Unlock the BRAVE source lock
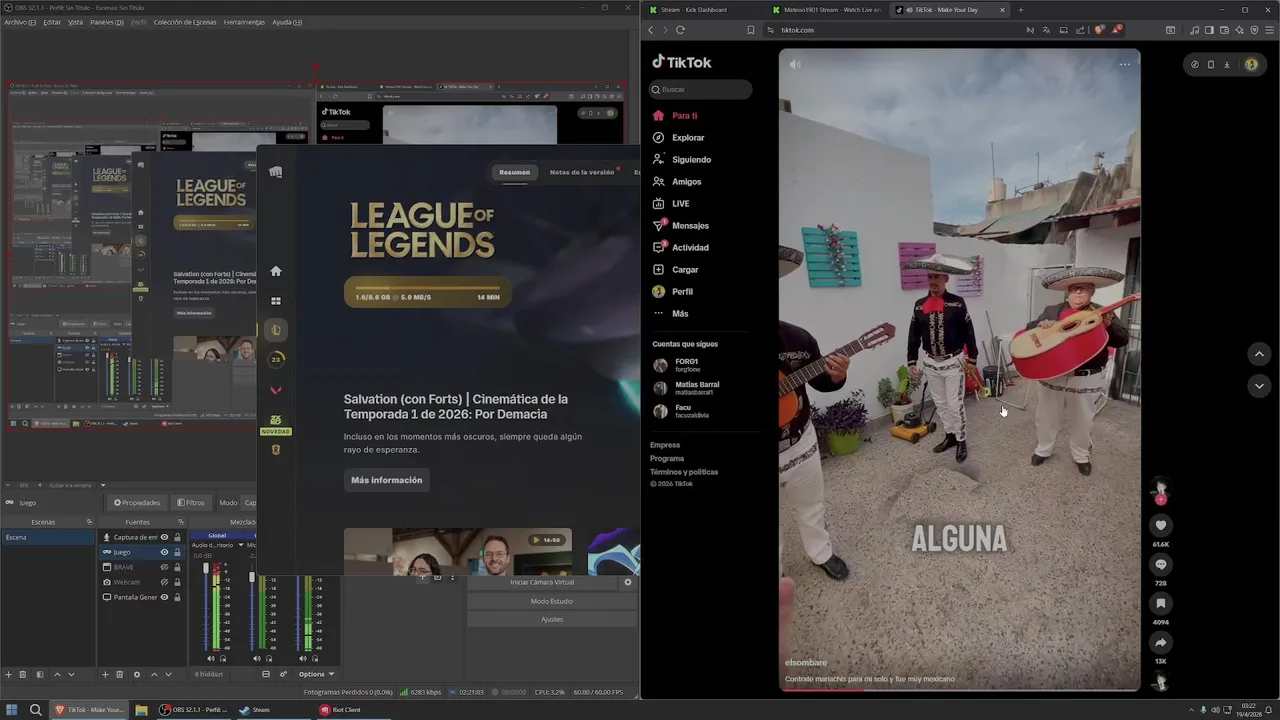The image size is (1280, 720). pyautogui.click(x=178, y=567)
